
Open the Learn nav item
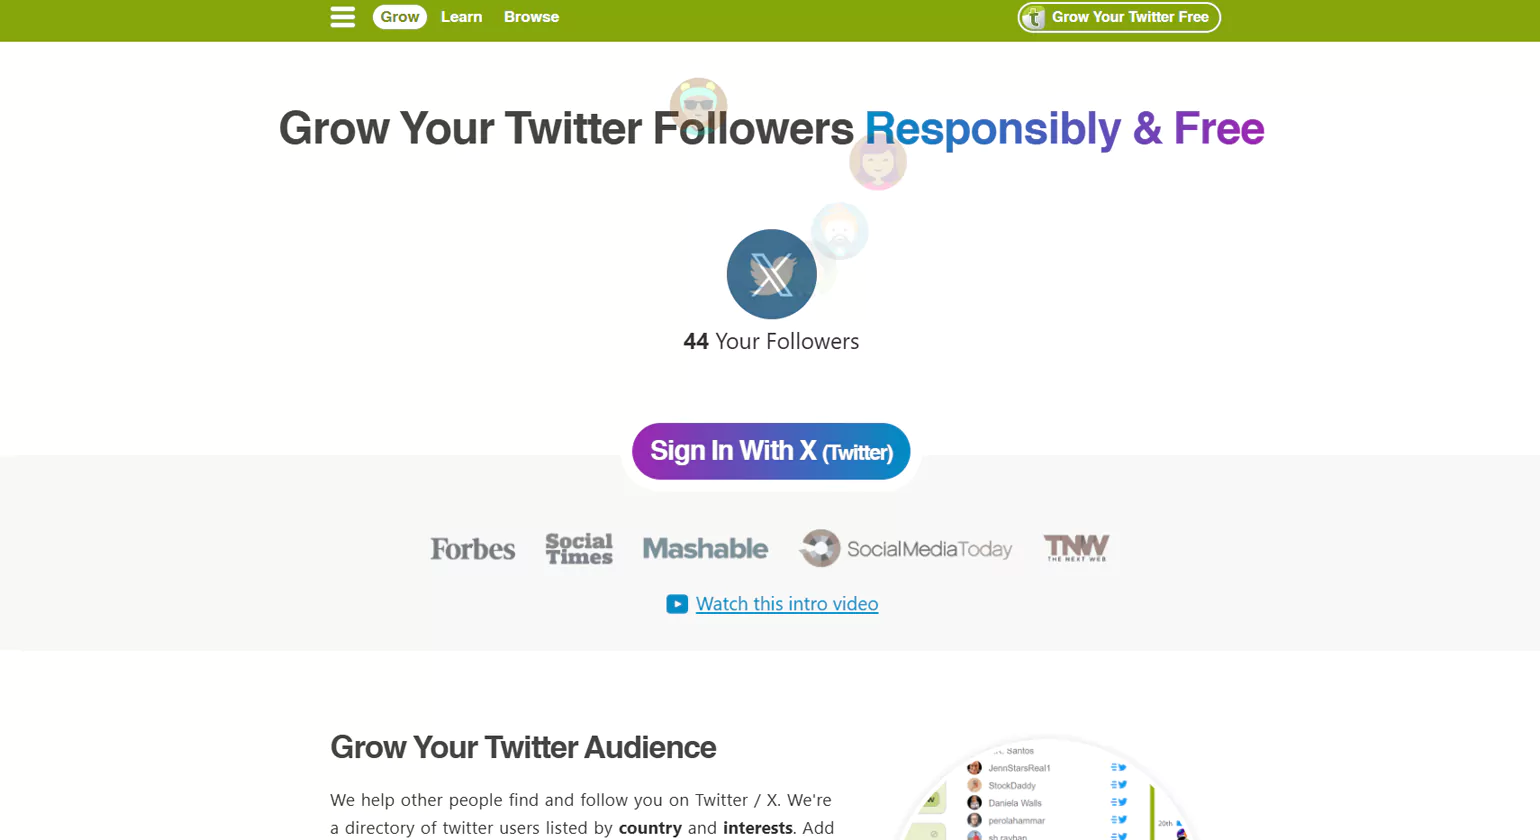pyautogui.click(x=461, y=17)
